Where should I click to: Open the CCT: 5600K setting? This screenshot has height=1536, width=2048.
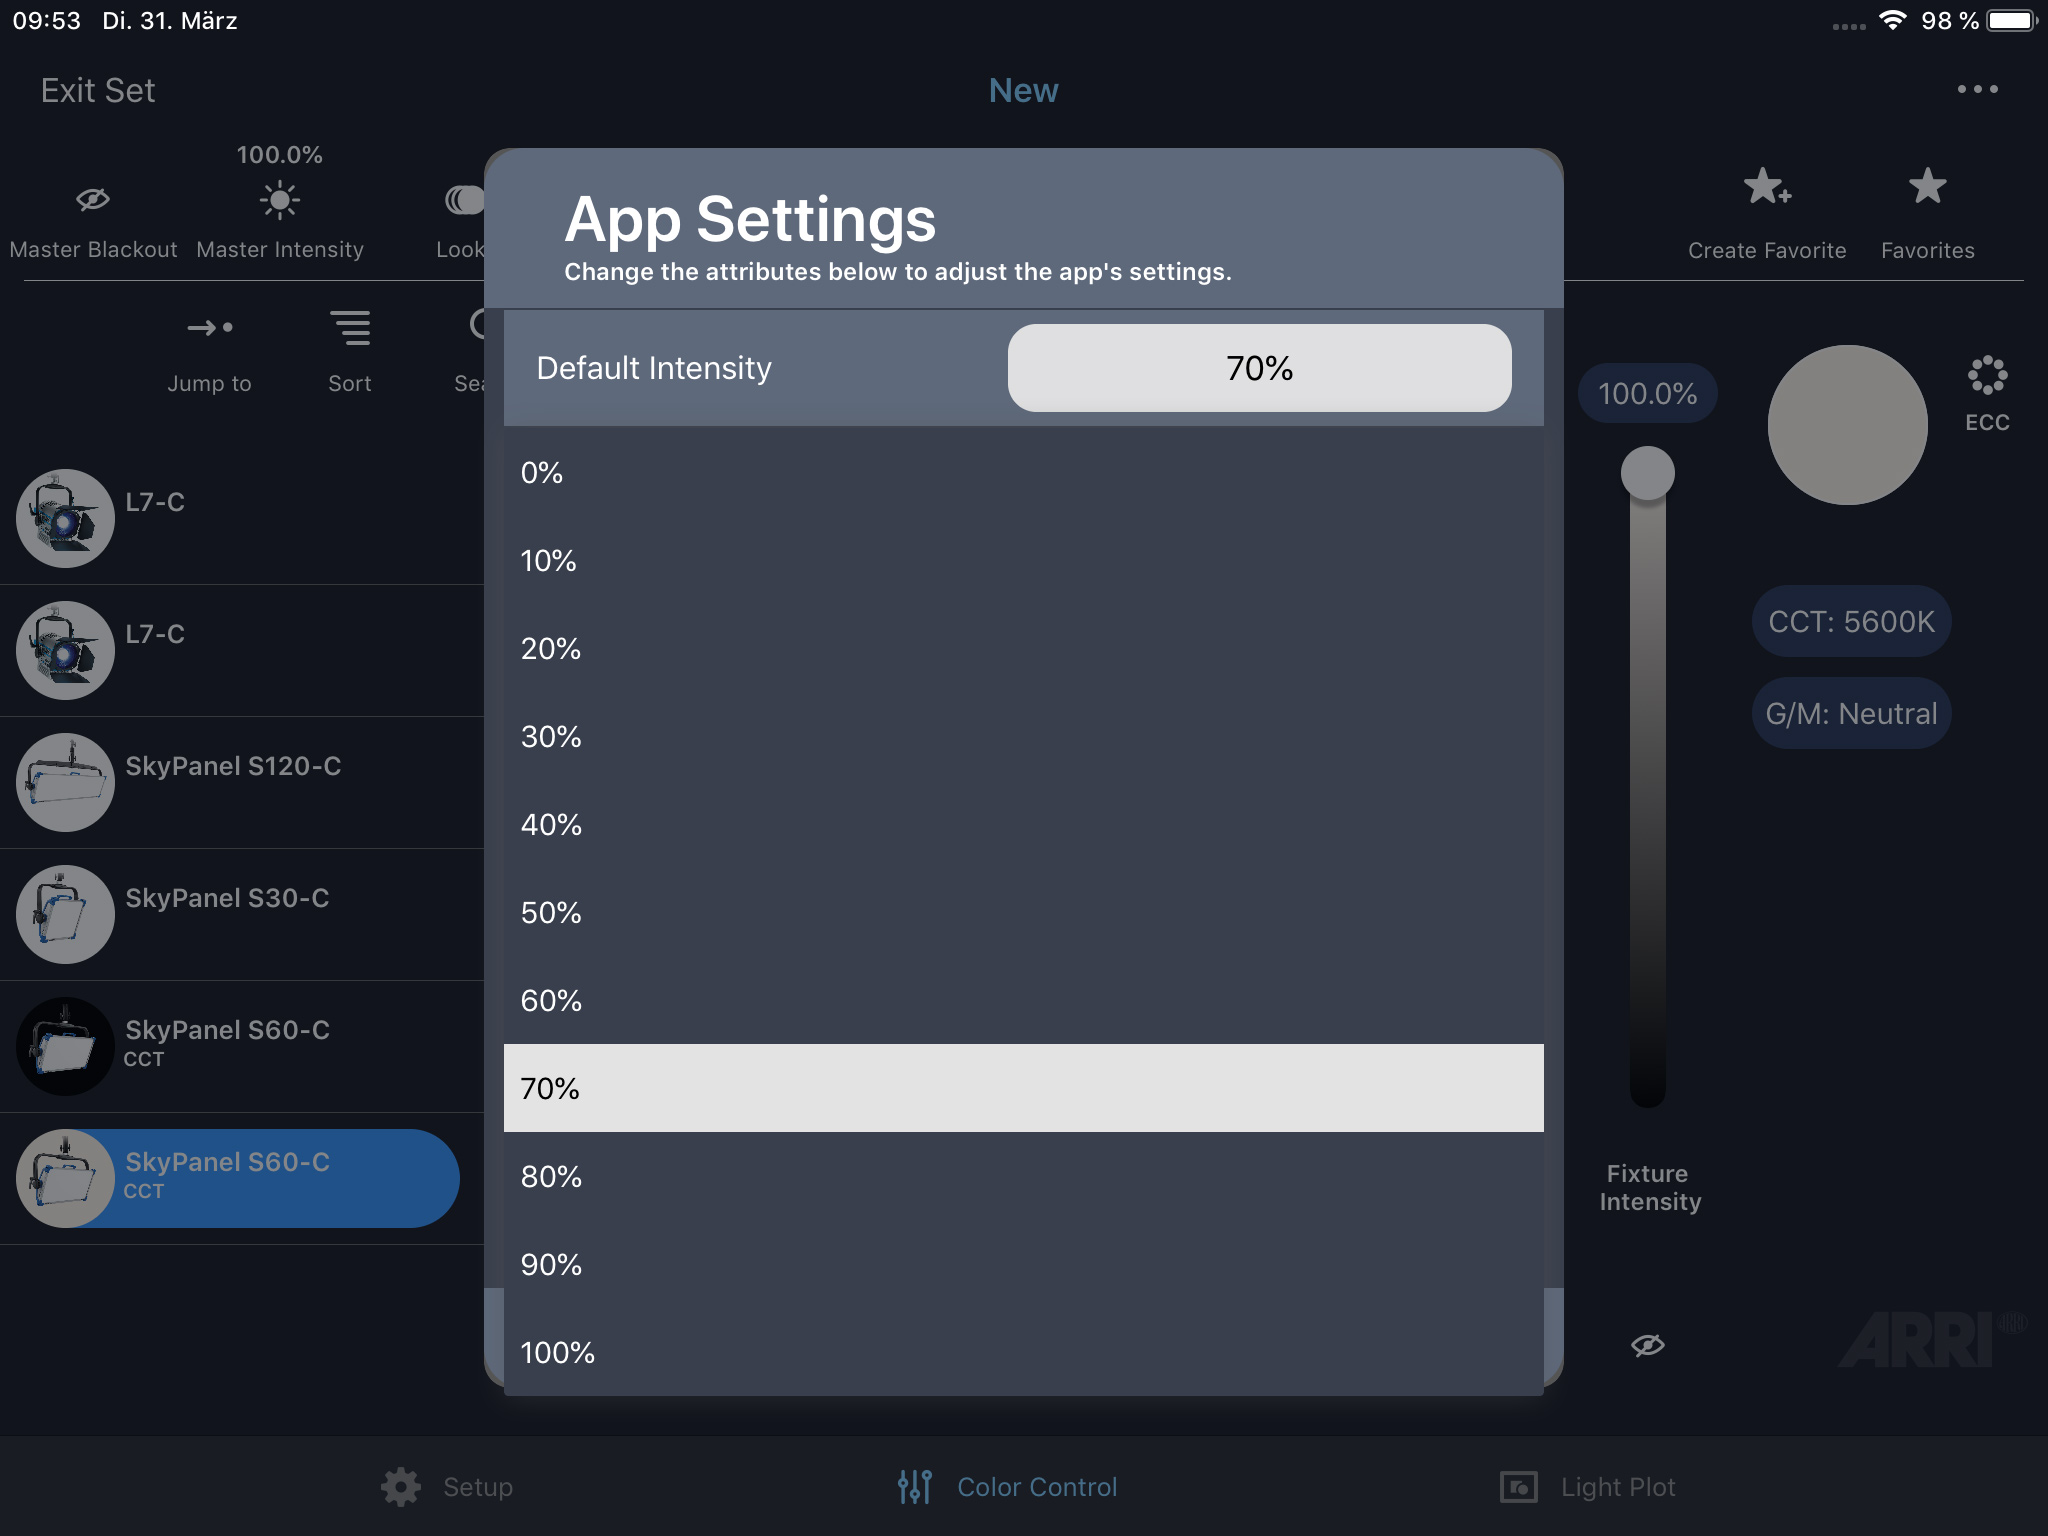pyautogui.click(x=1850, y=621)
